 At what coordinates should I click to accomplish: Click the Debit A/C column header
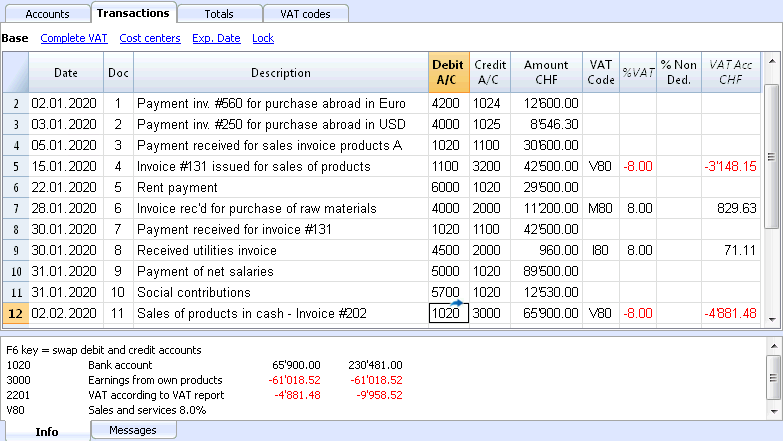[448, 72]
